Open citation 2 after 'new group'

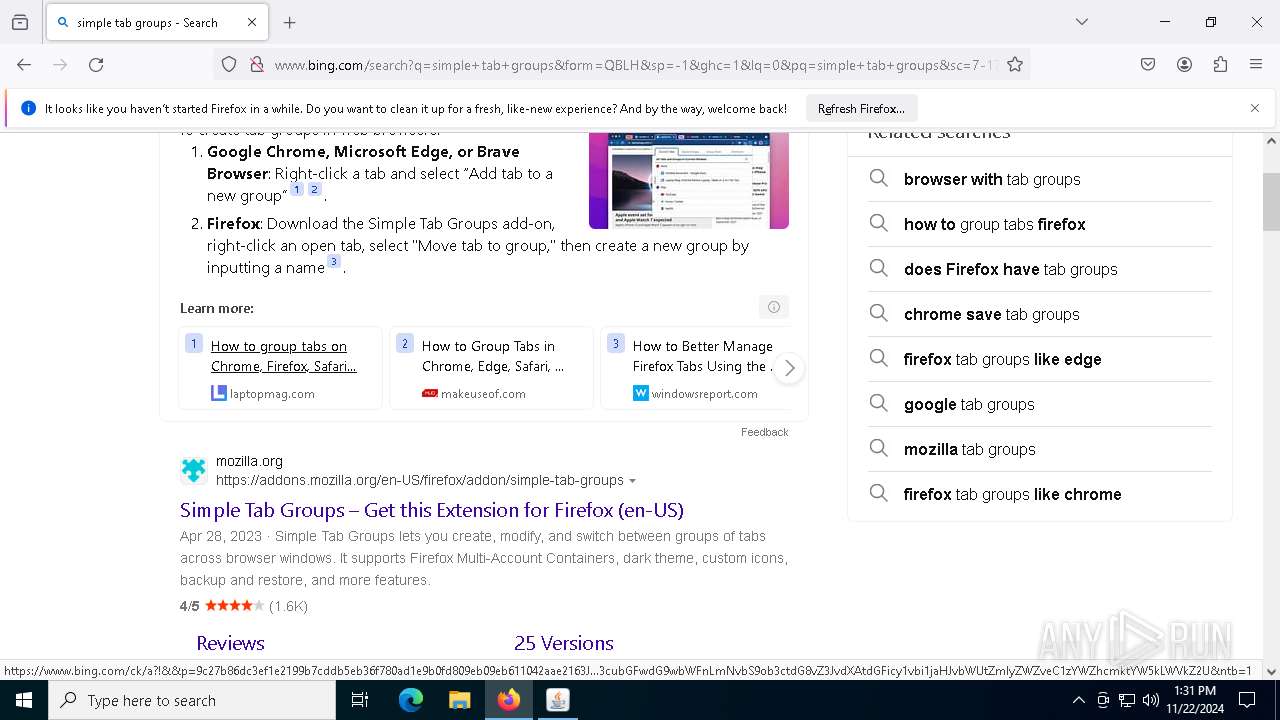314,189
